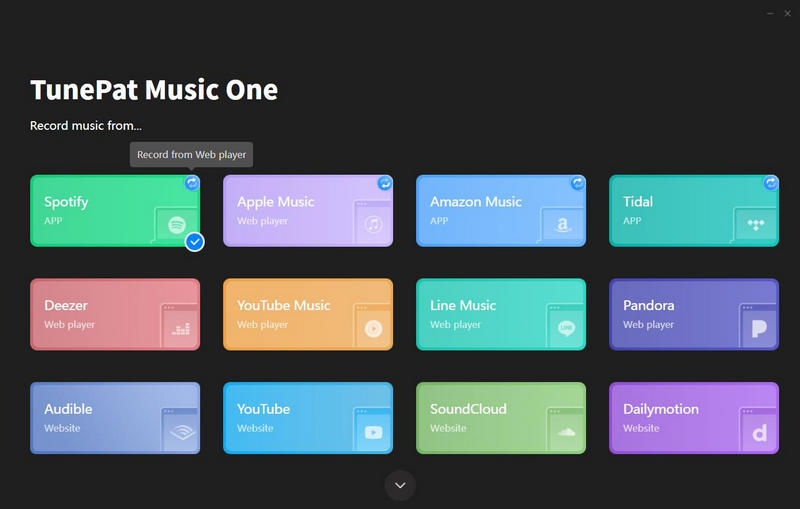Click the Pandora P logo icon
800x509 pixels.
[759, 328]
